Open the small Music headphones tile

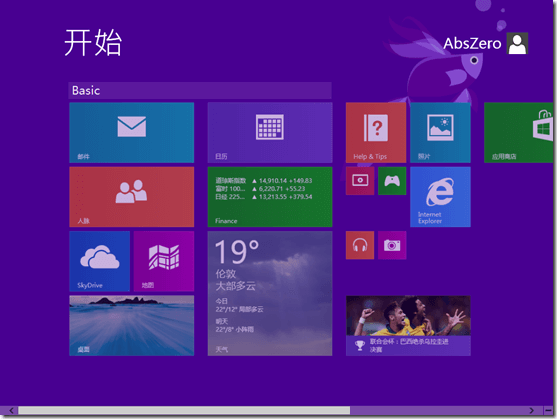tap(360, 245)
